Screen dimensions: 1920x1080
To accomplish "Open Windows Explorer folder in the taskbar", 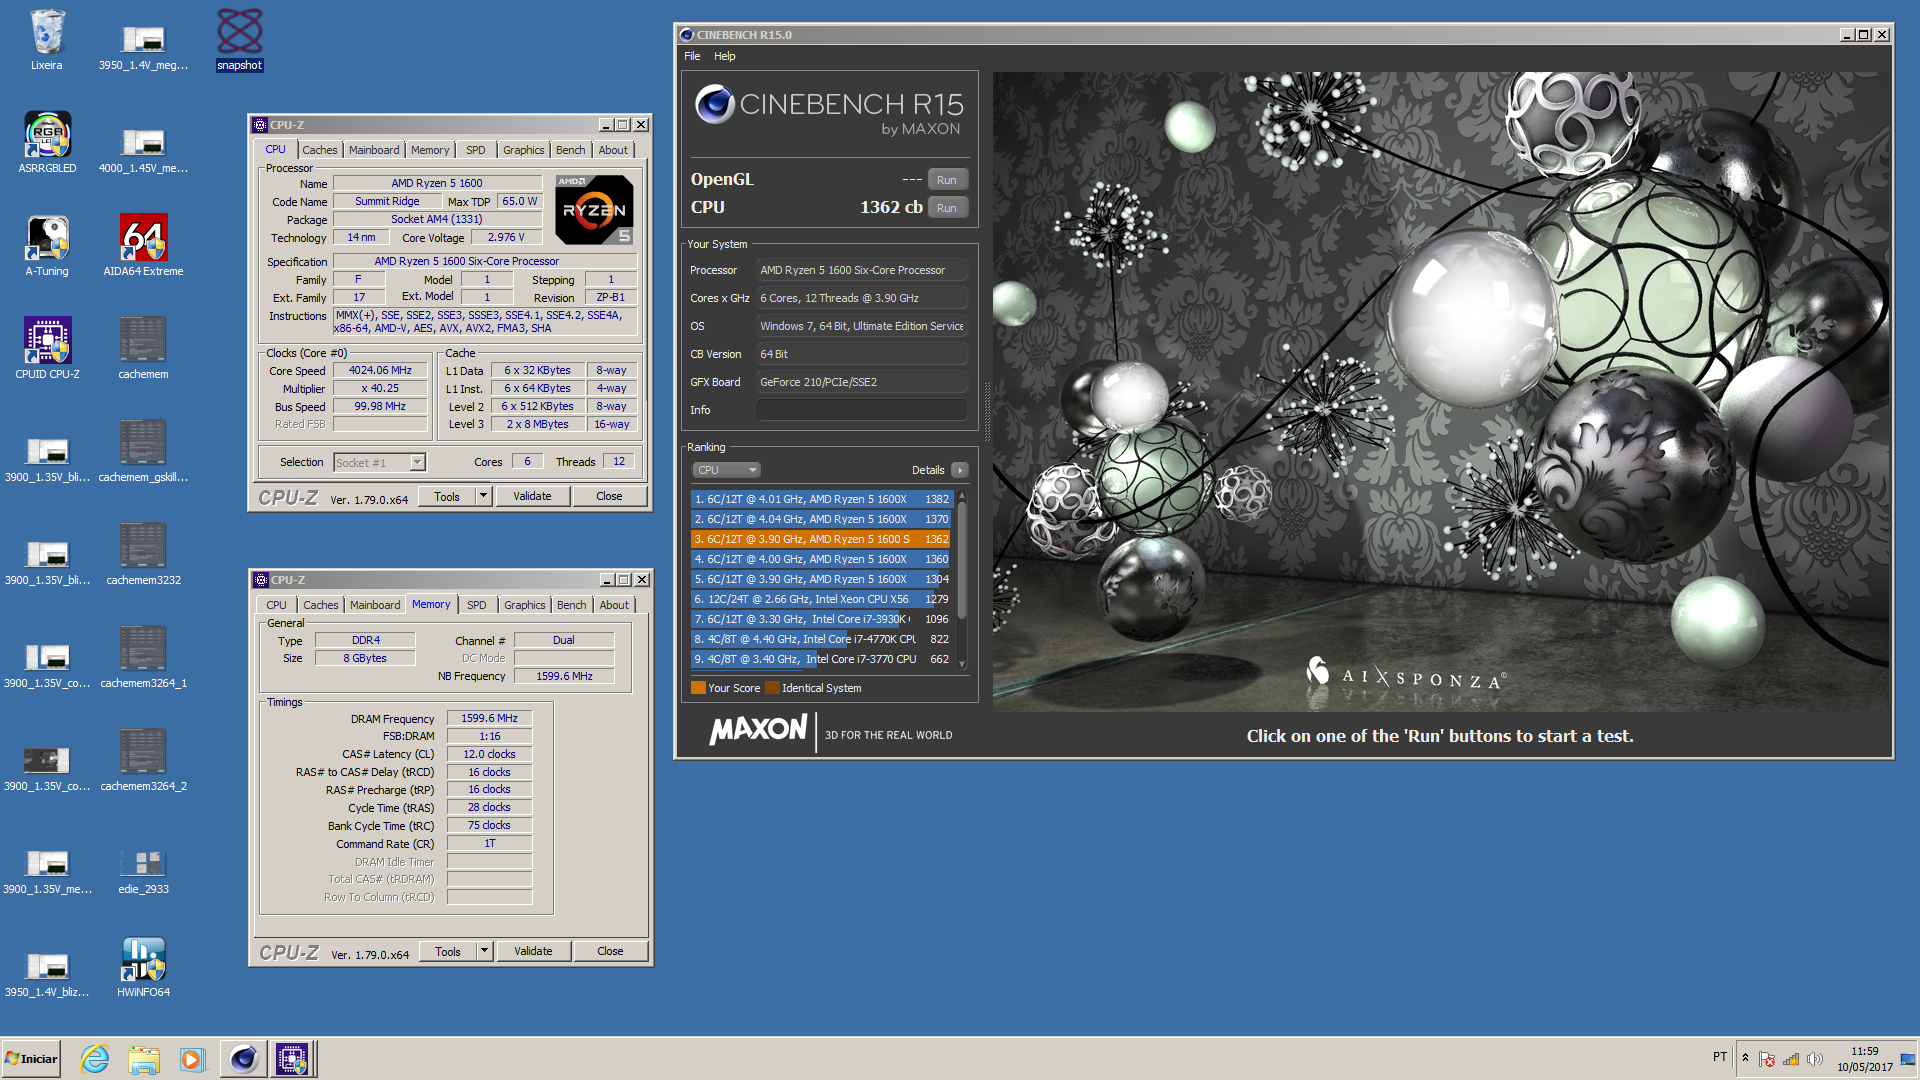I will point(144,1059).
